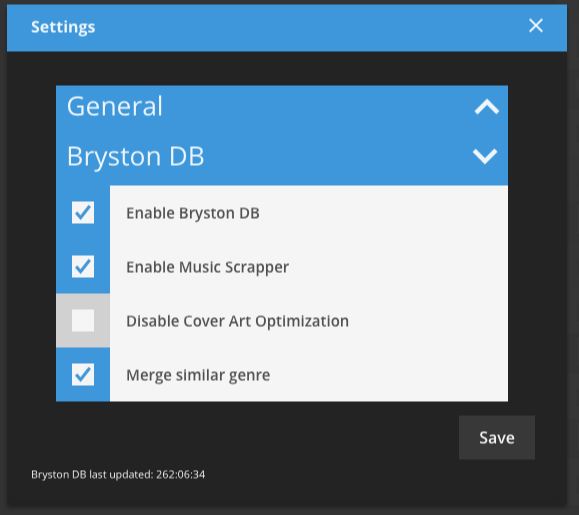Image resolution: width=579 pixels, height=515 pixels.
Task: Click the down chevron beside Bryston DB
Action: pyautogui.click(x=485, y=156)
